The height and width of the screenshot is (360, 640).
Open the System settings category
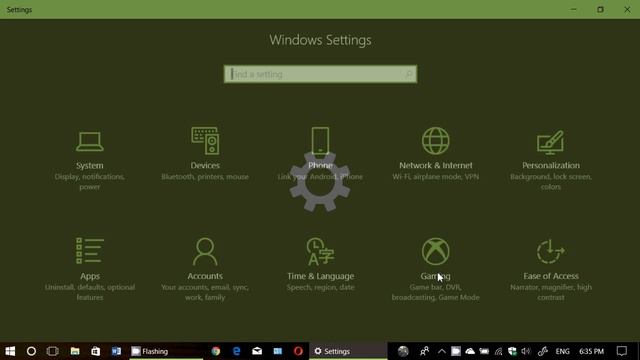point(89,161)
